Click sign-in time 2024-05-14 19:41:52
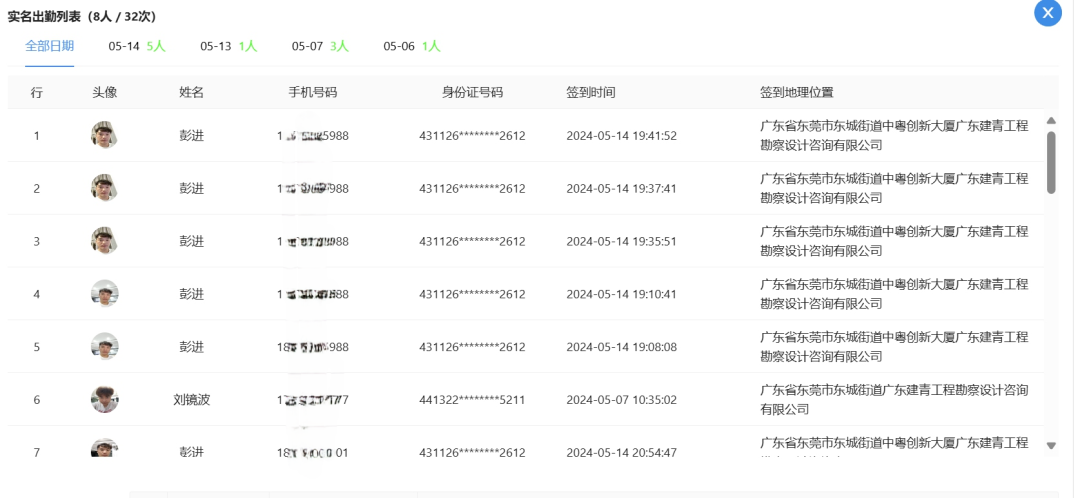This screenshot has width=1080, height=498. click(x=621, y=136)
